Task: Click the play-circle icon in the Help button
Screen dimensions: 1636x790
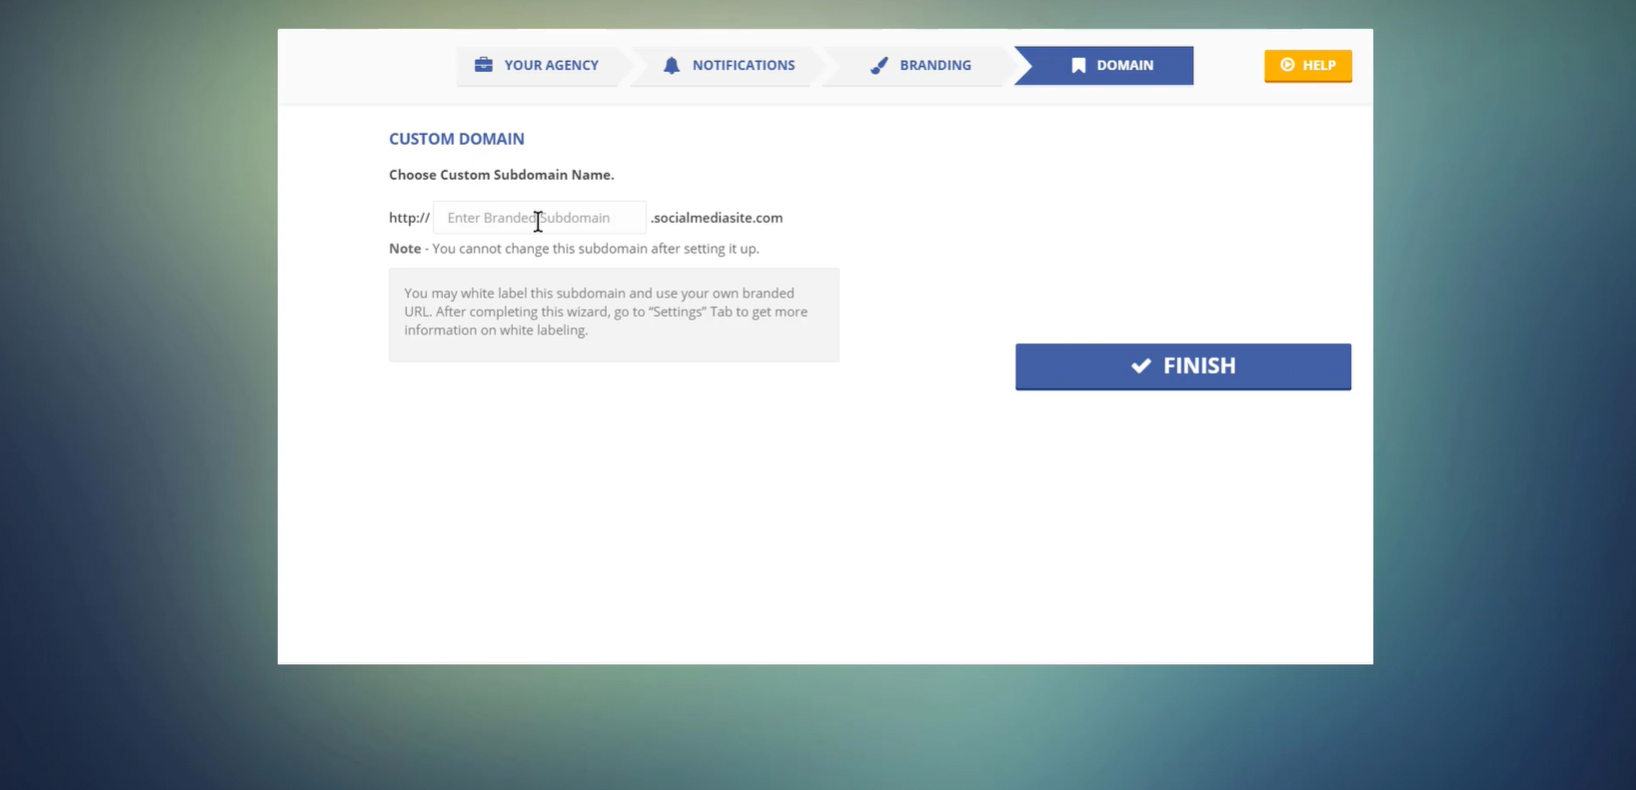Action: pyautogui.click(x=1287, y=65)
